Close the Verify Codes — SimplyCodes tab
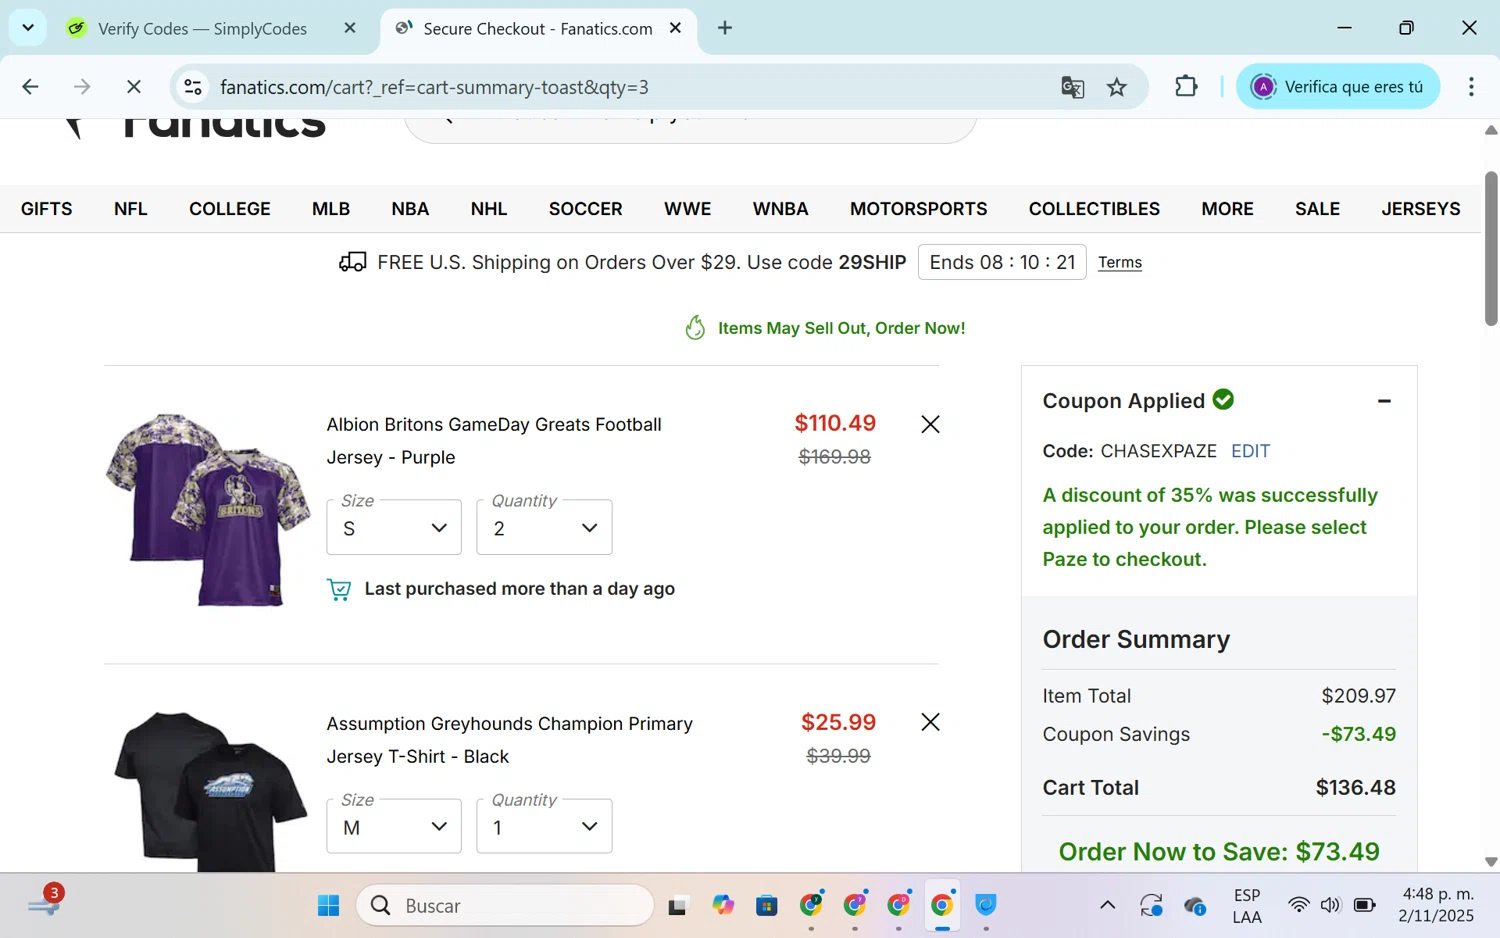Image resolution: width=1500 pixels, height=938 pixels. (x=350, y=28)
